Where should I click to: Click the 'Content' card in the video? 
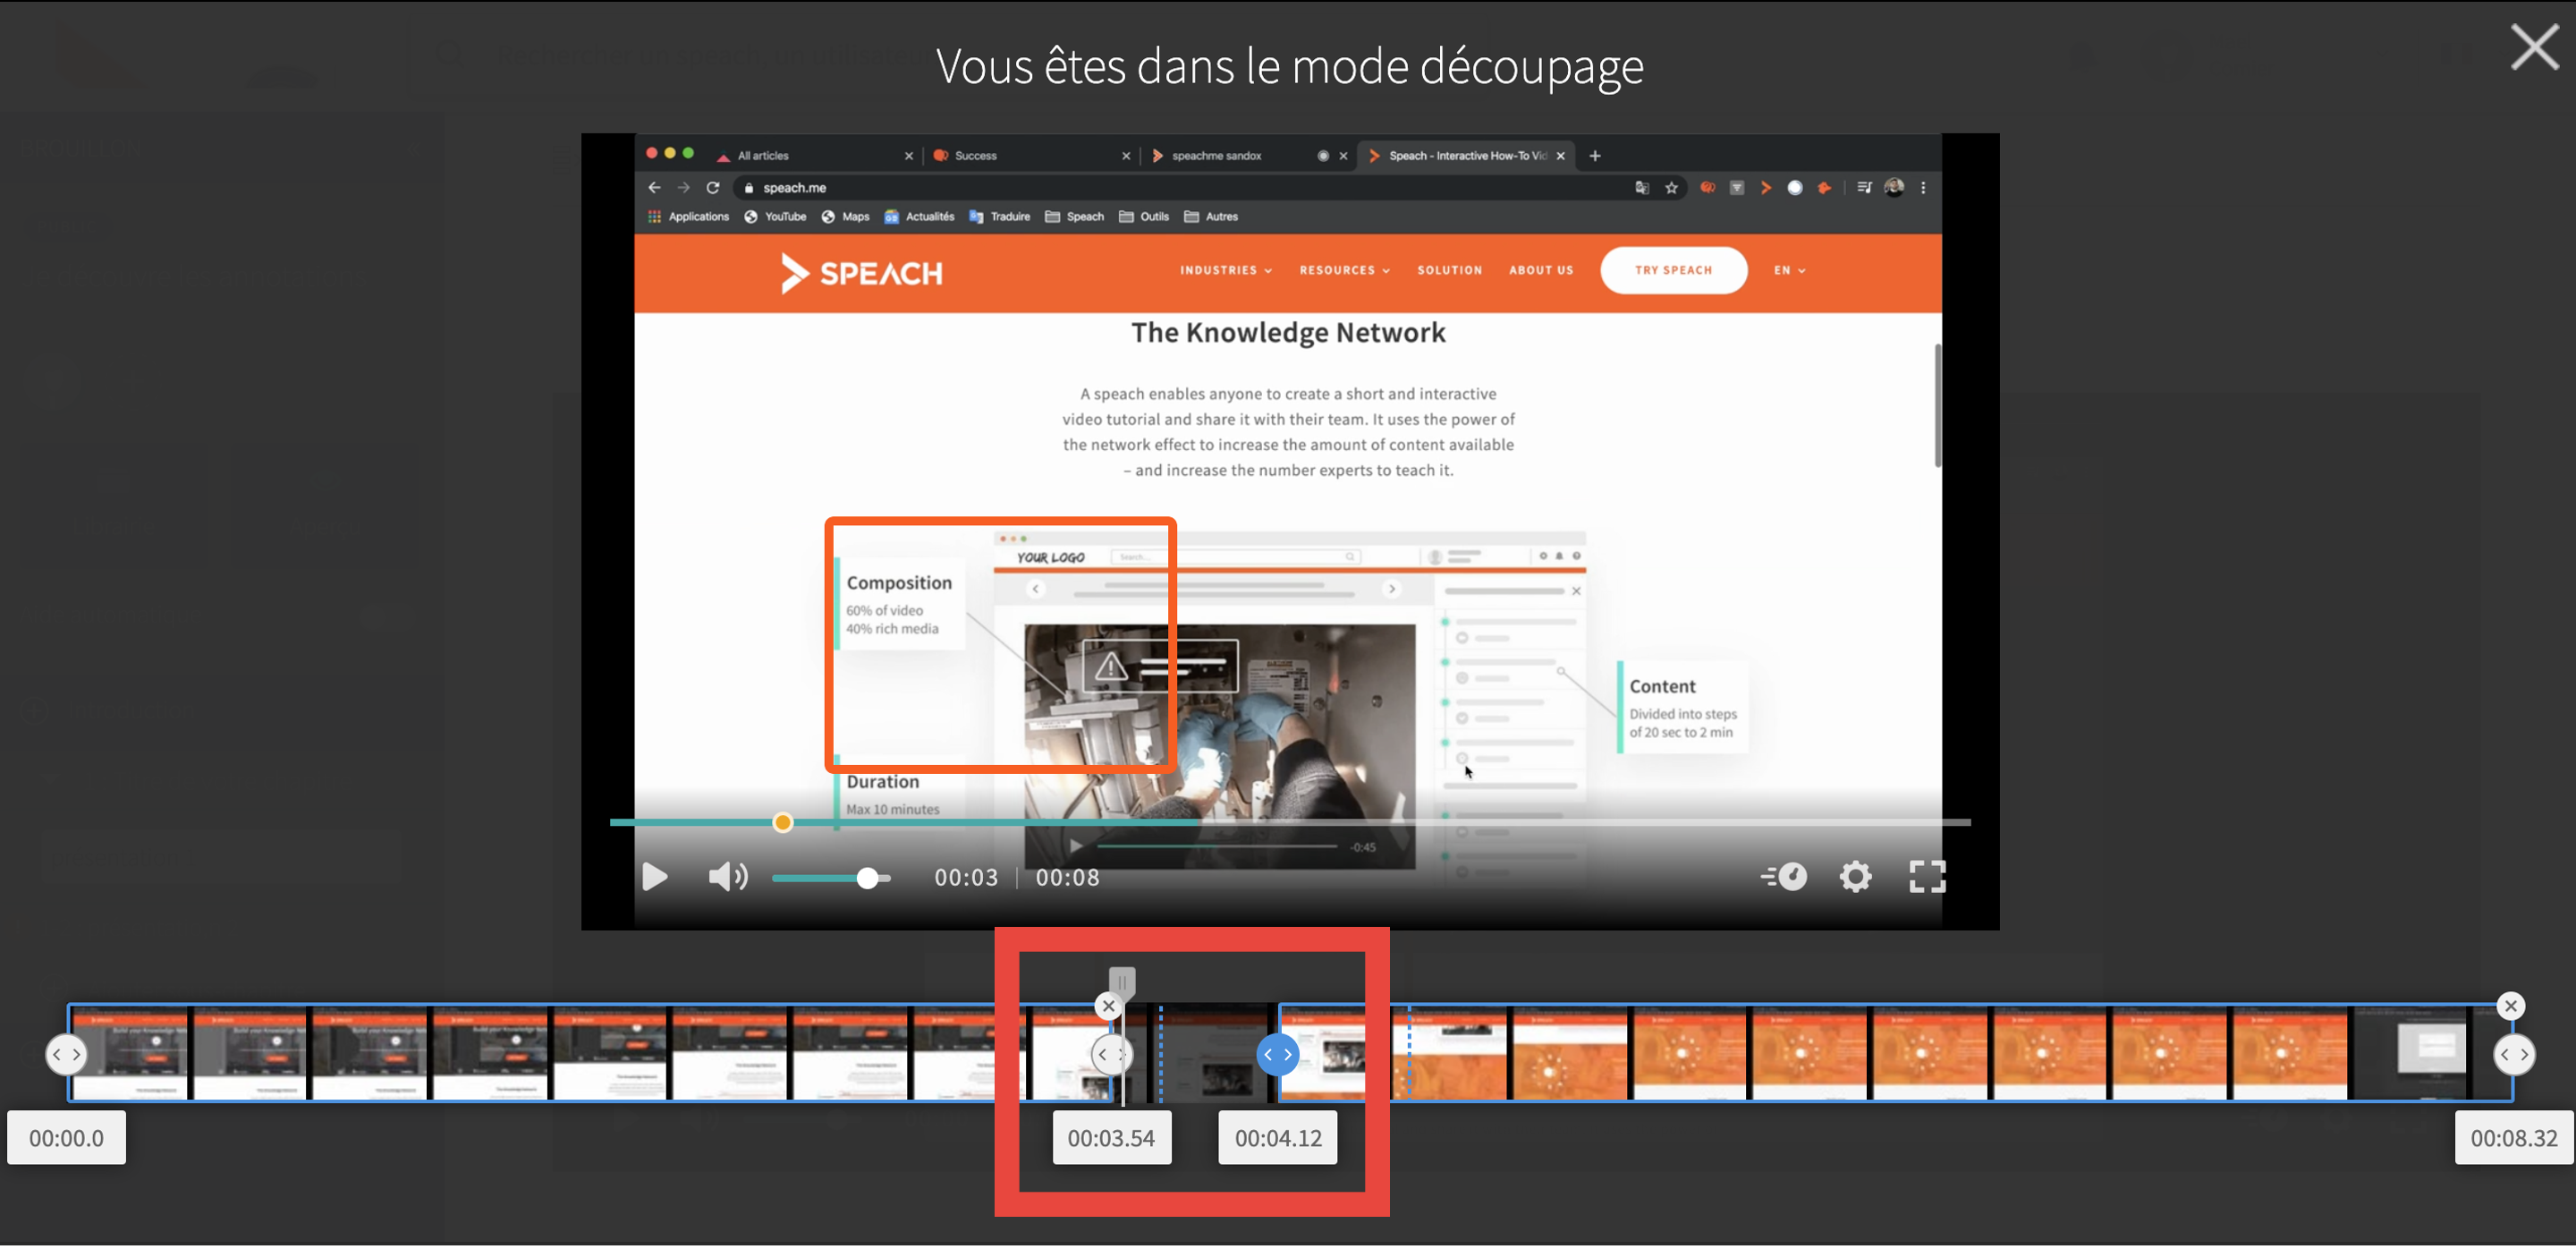(x=1683, y=708)
